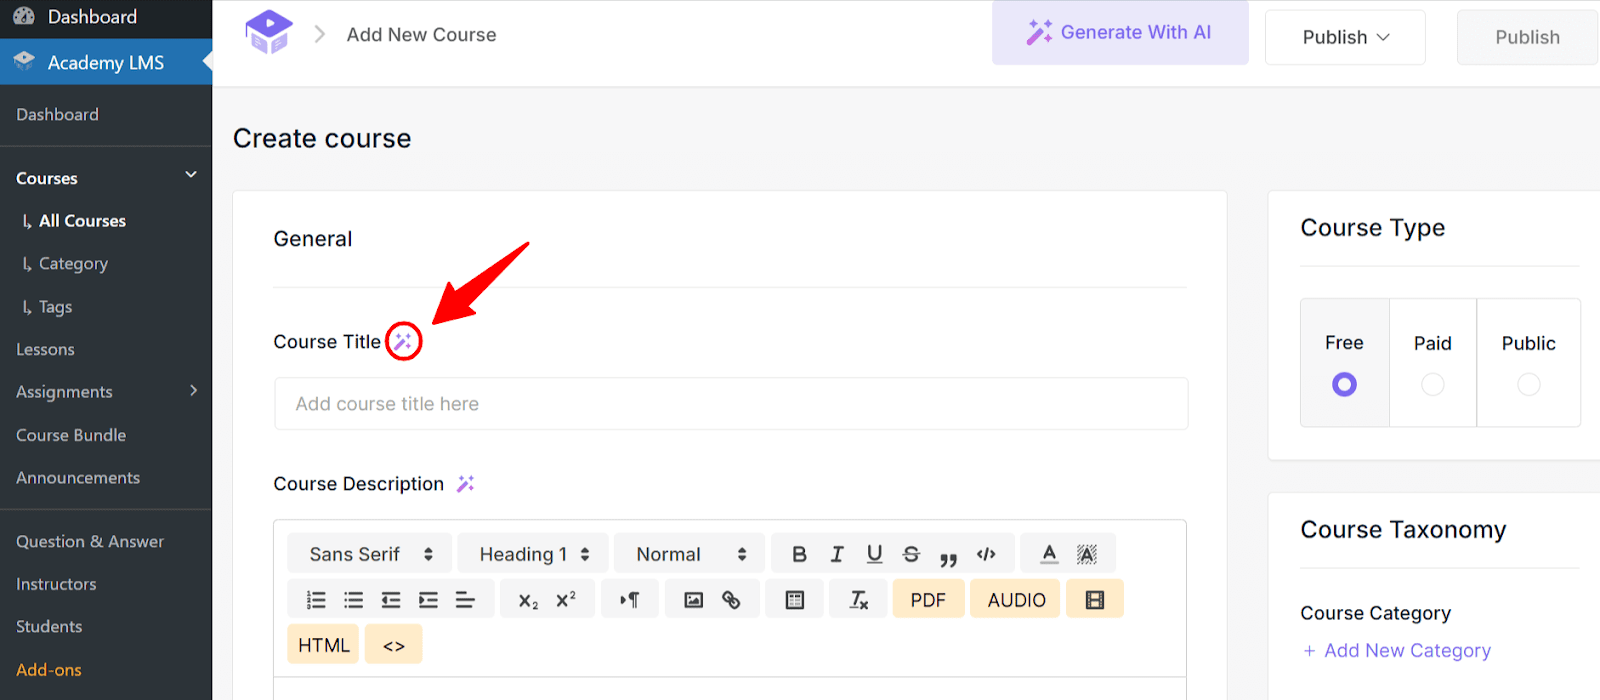Screen dimensions: 1600x700
Task: Click the video film-strip embed button
Action: click(x=1095, y=599)
